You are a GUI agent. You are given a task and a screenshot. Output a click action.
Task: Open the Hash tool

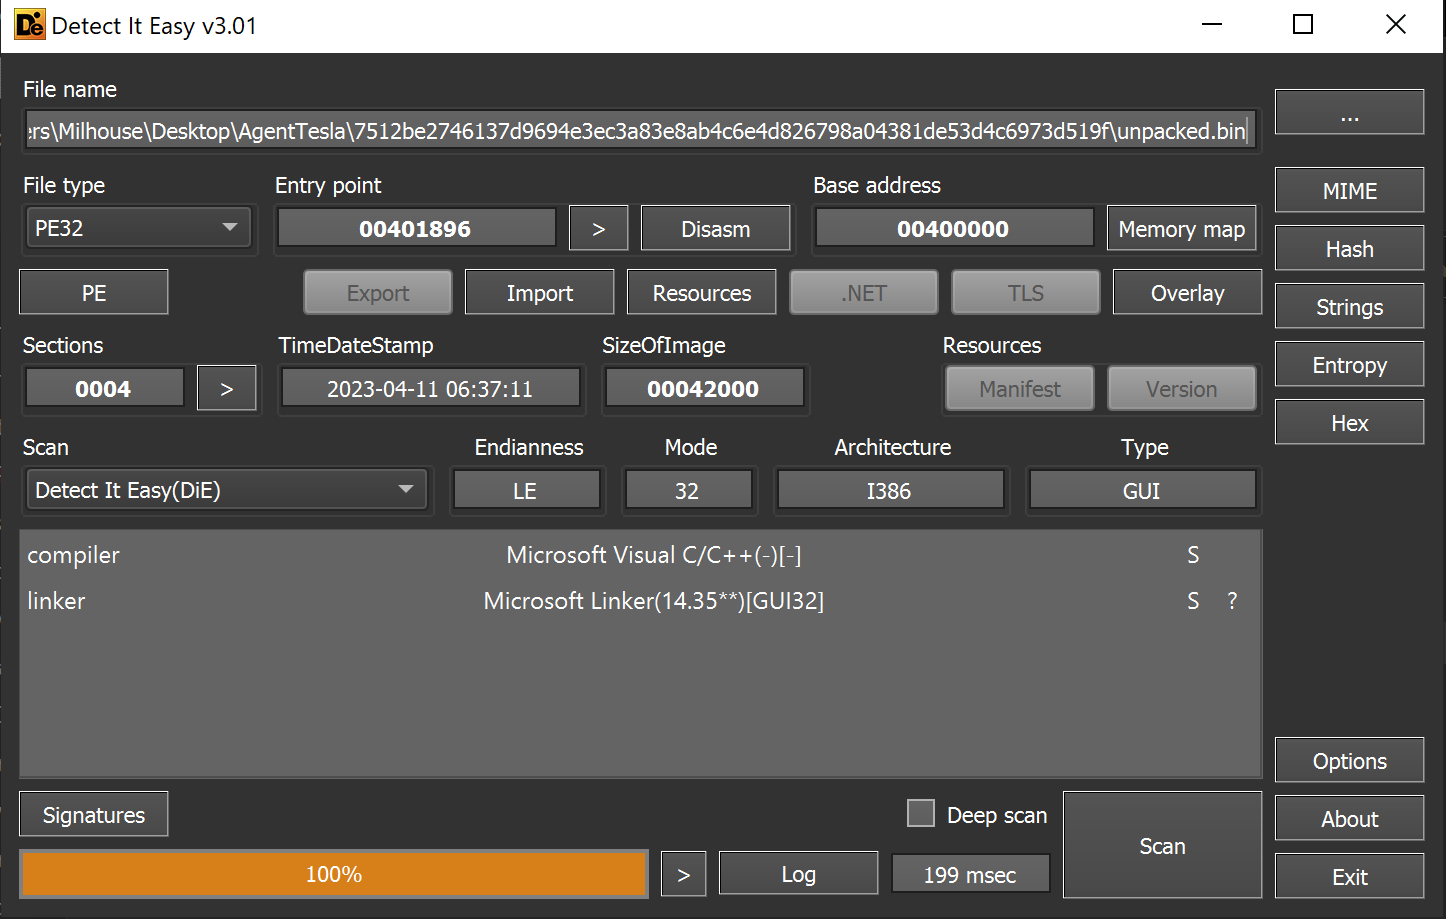coord(1349,248)
